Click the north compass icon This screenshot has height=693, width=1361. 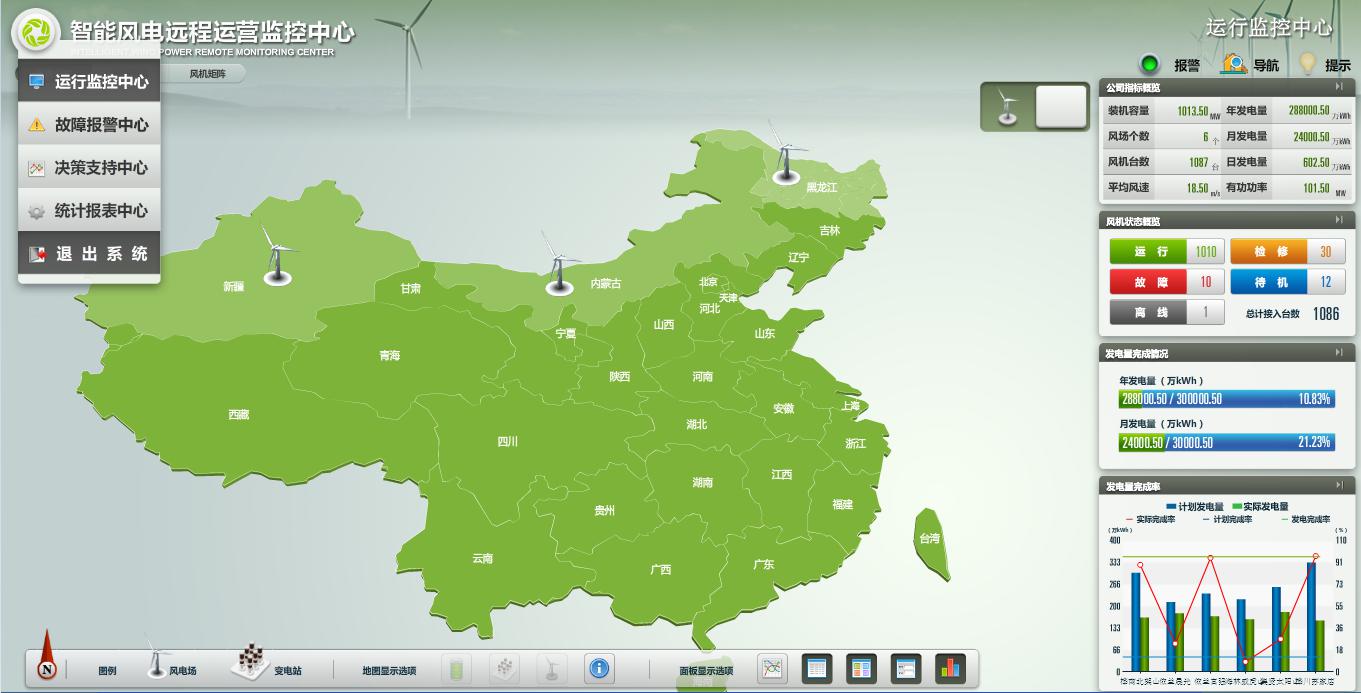(x=46, y=668)
